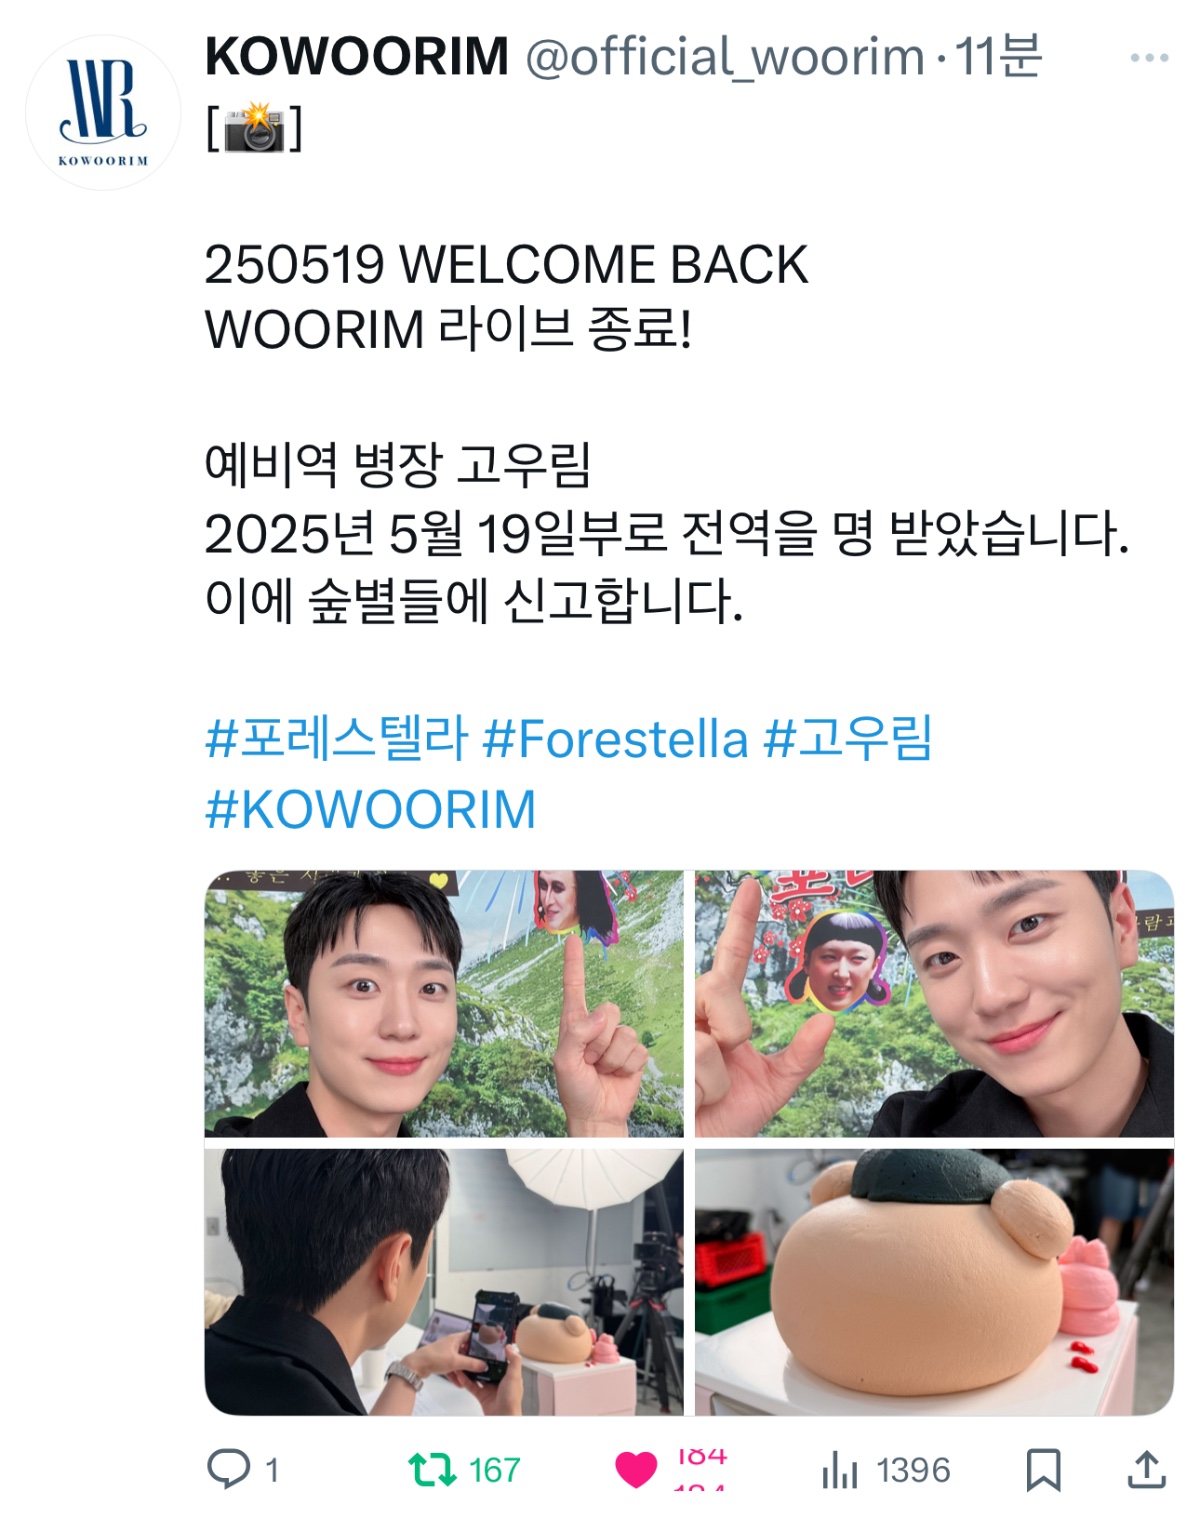Open the #KOWOORIM hashtag

pyautogui.click(x=371, y=809)
